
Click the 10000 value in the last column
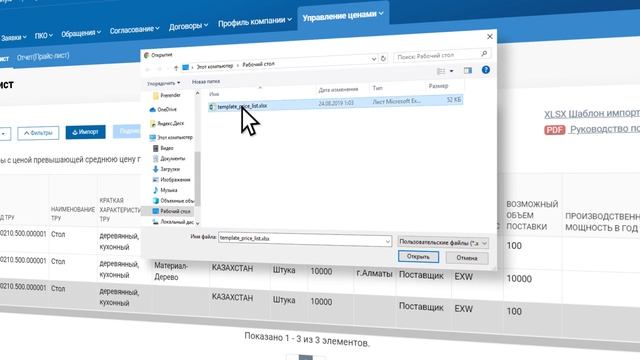coord(519,279)
